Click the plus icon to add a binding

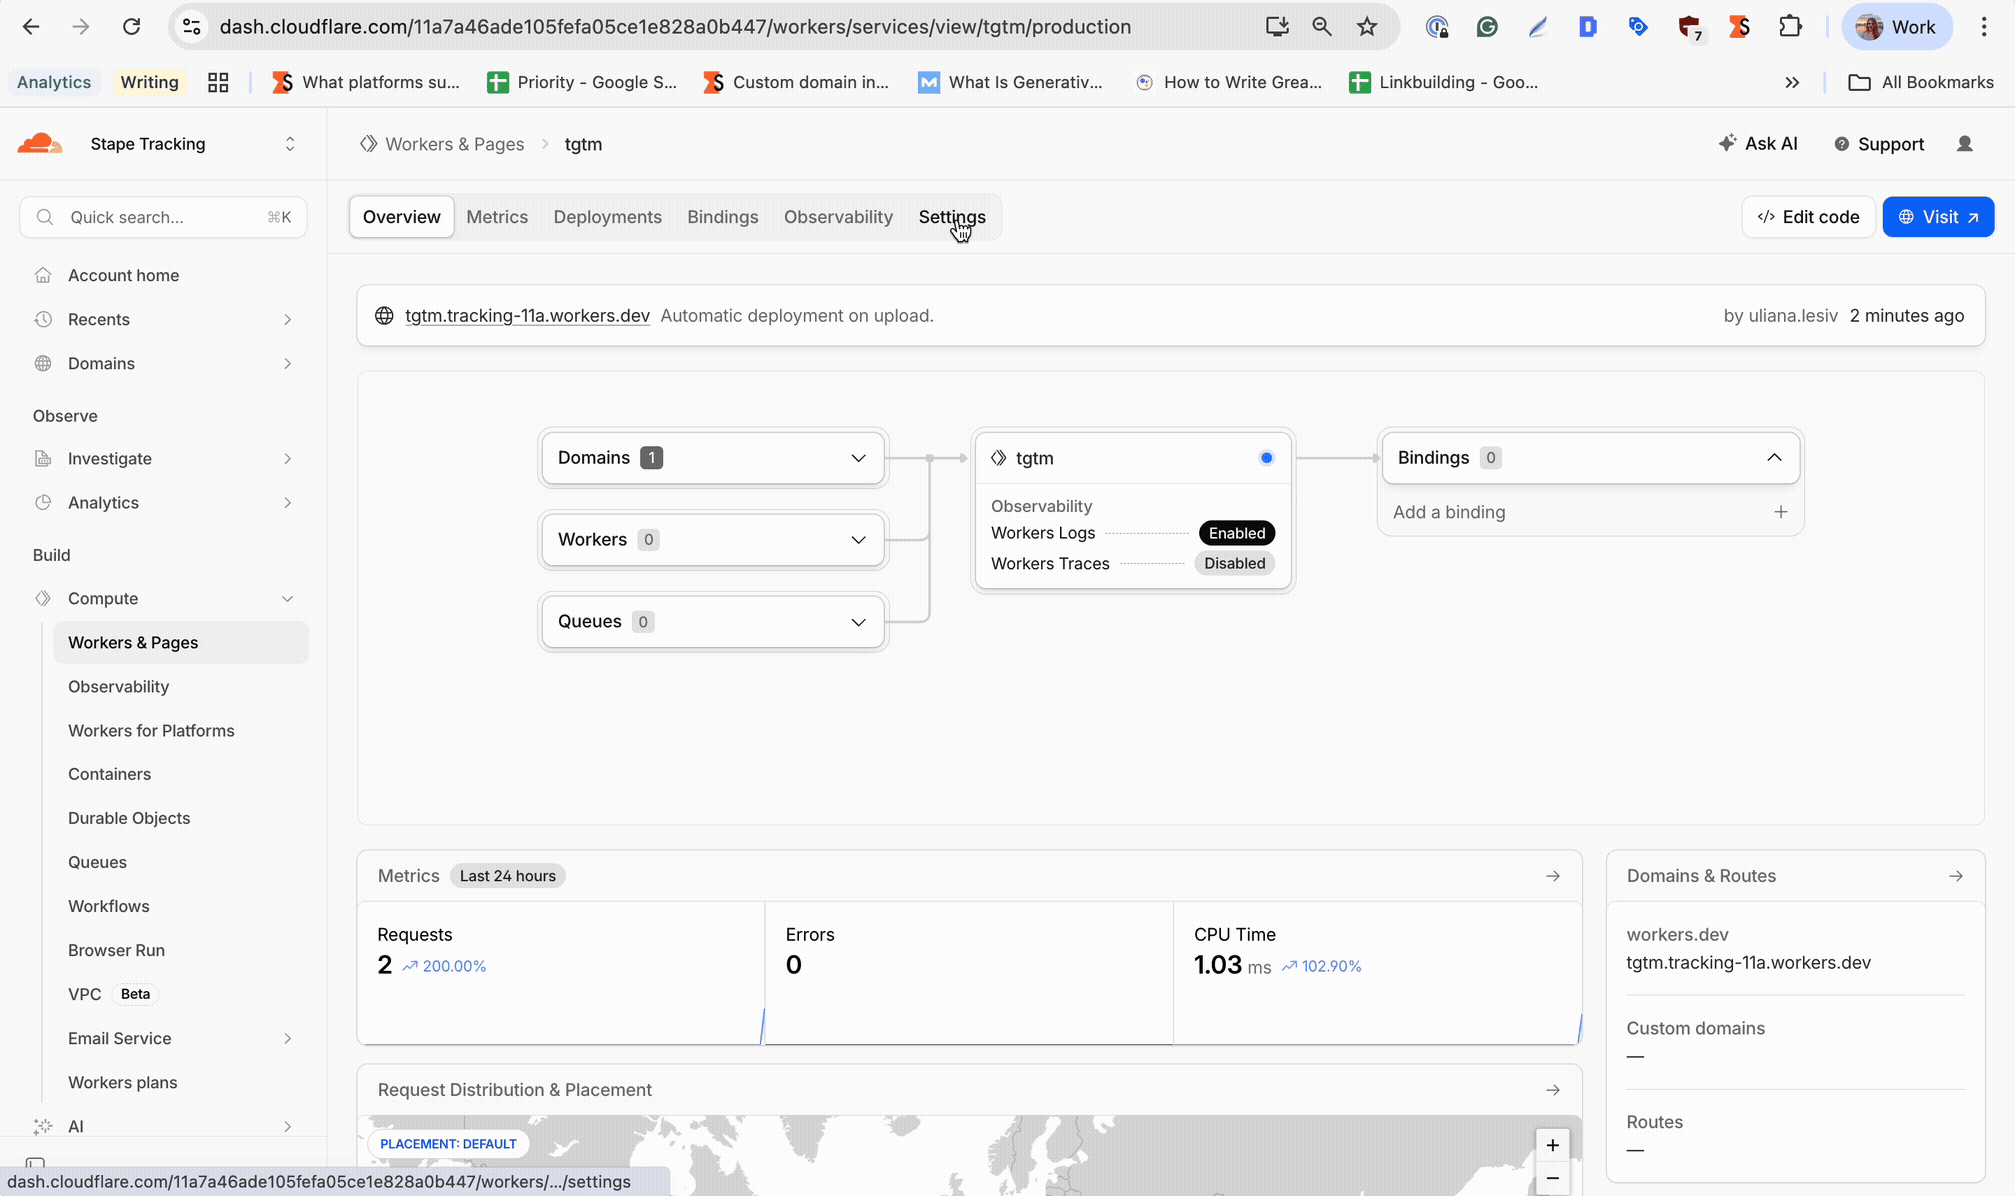click(x=1781, y=512)
